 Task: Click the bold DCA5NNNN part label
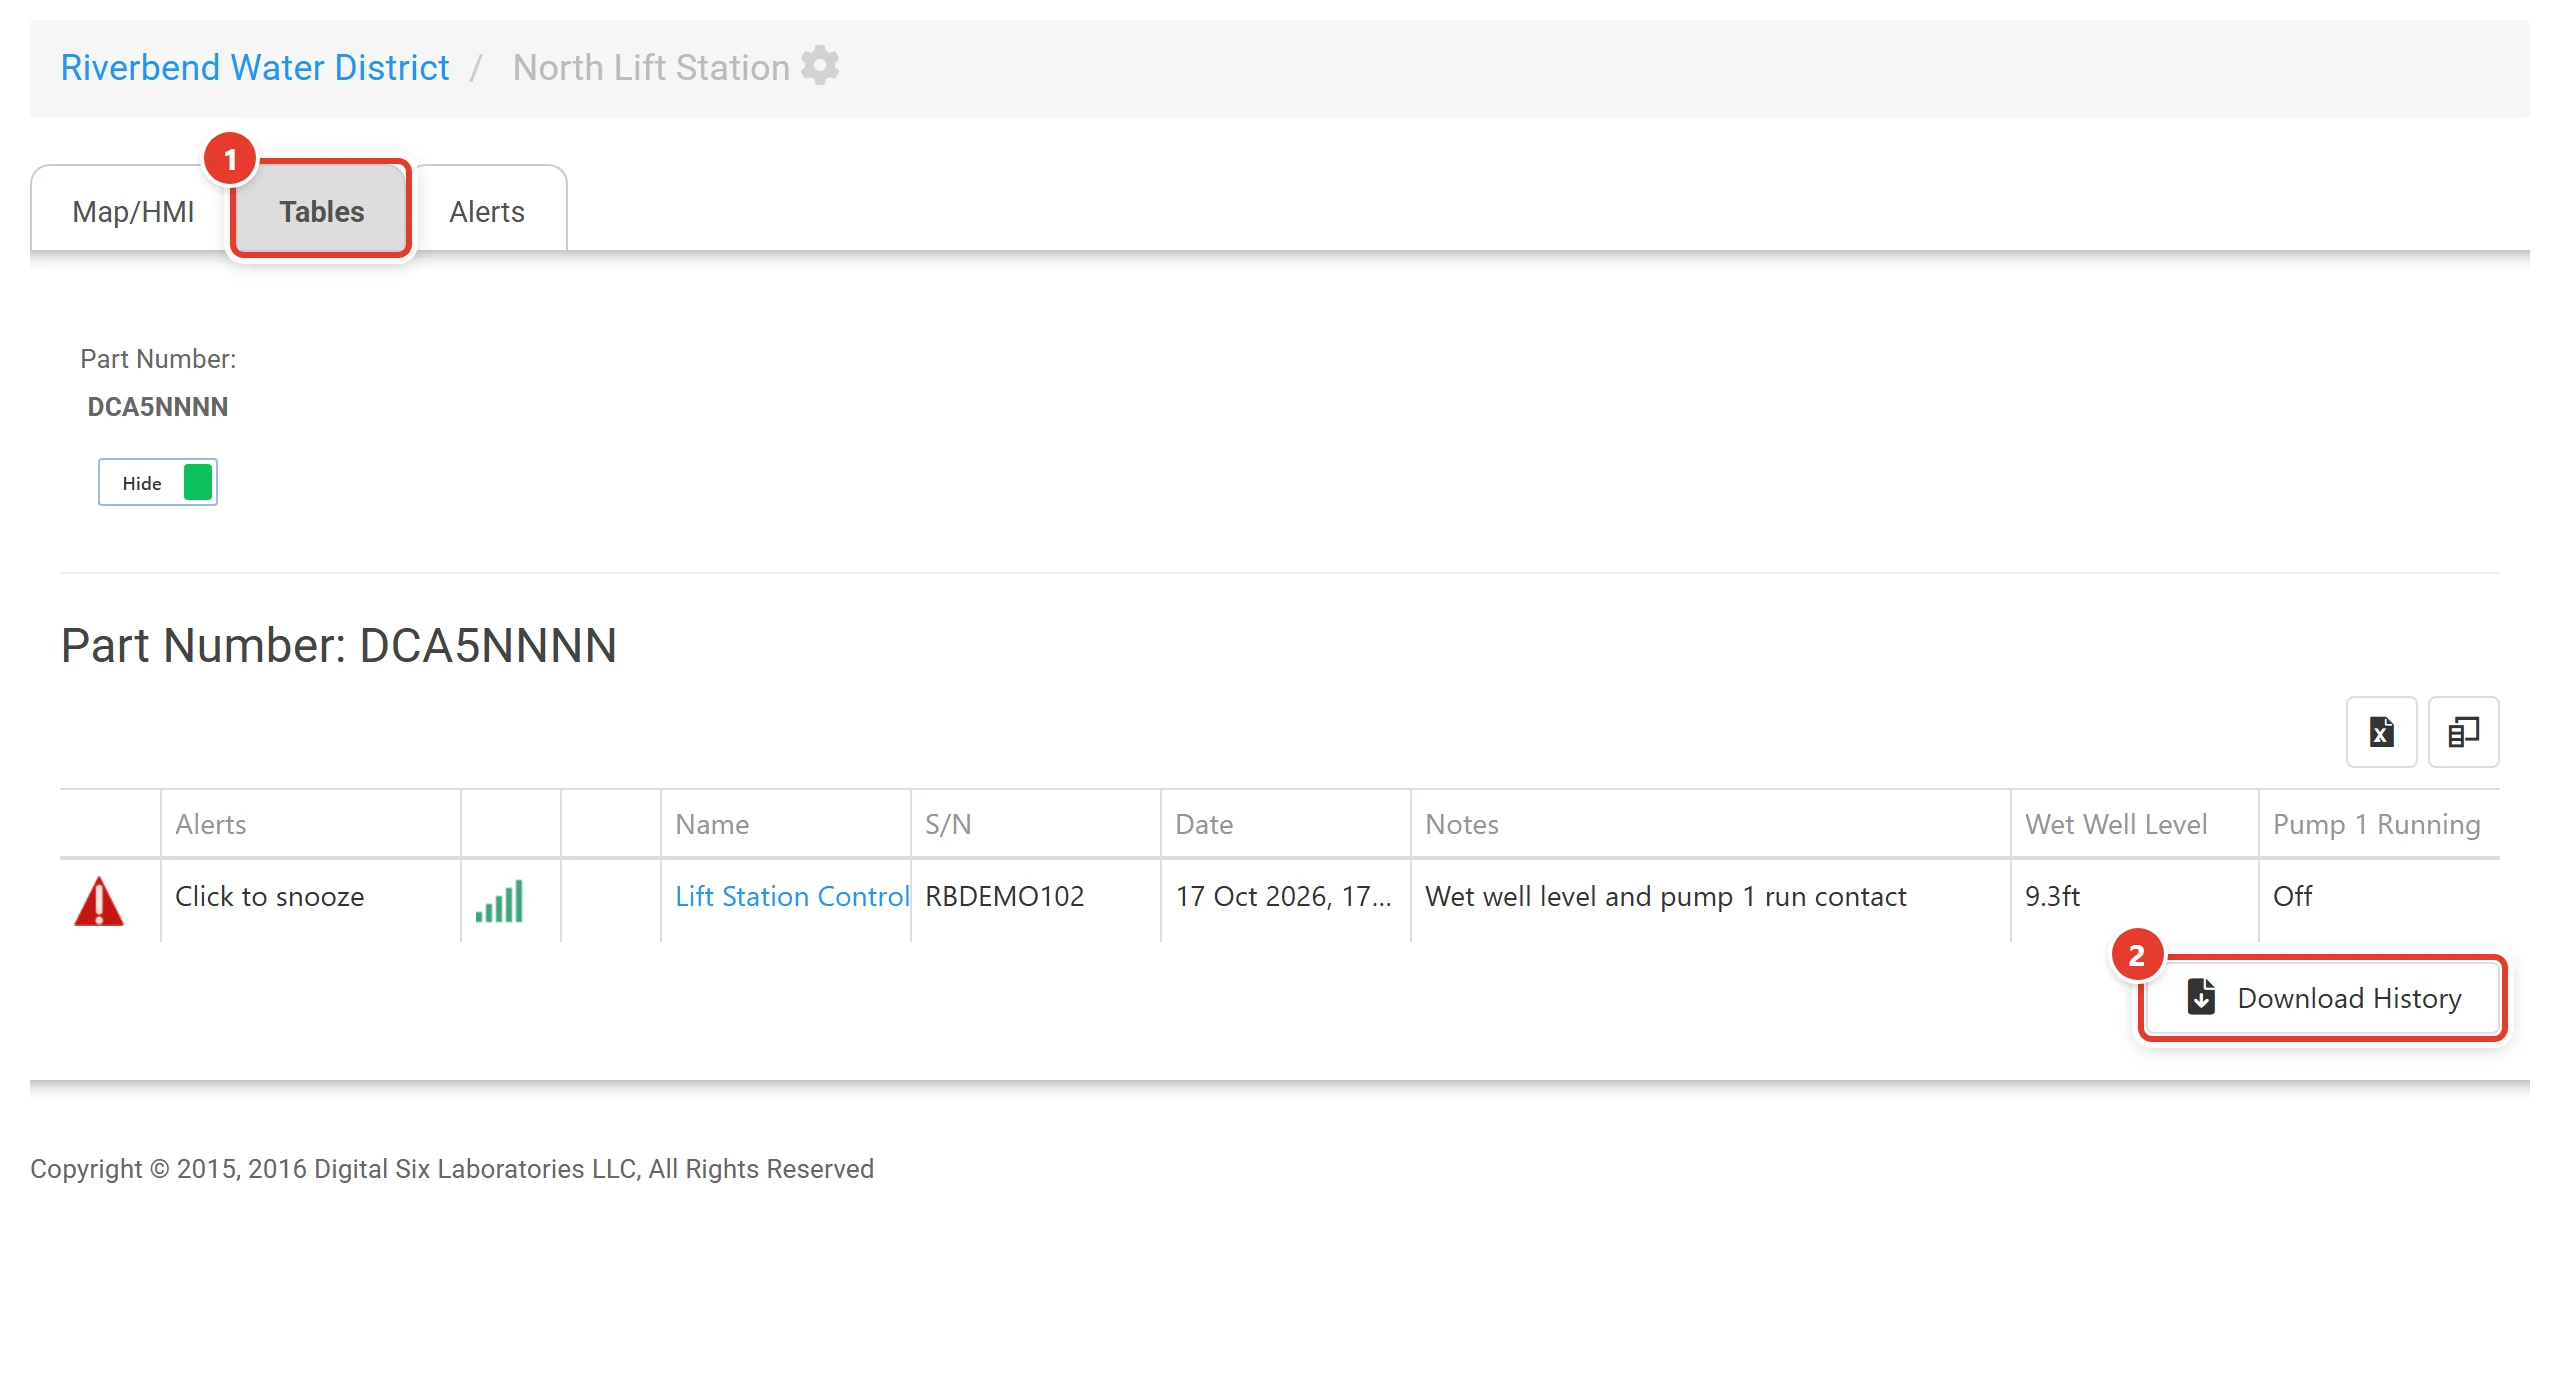click(x=158, y=407)
